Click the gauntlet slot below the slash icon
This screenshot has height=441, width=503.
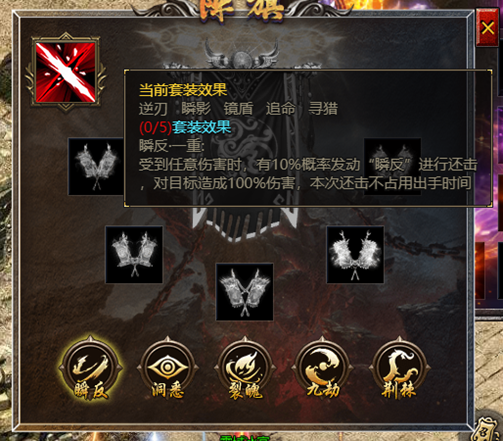96,166
